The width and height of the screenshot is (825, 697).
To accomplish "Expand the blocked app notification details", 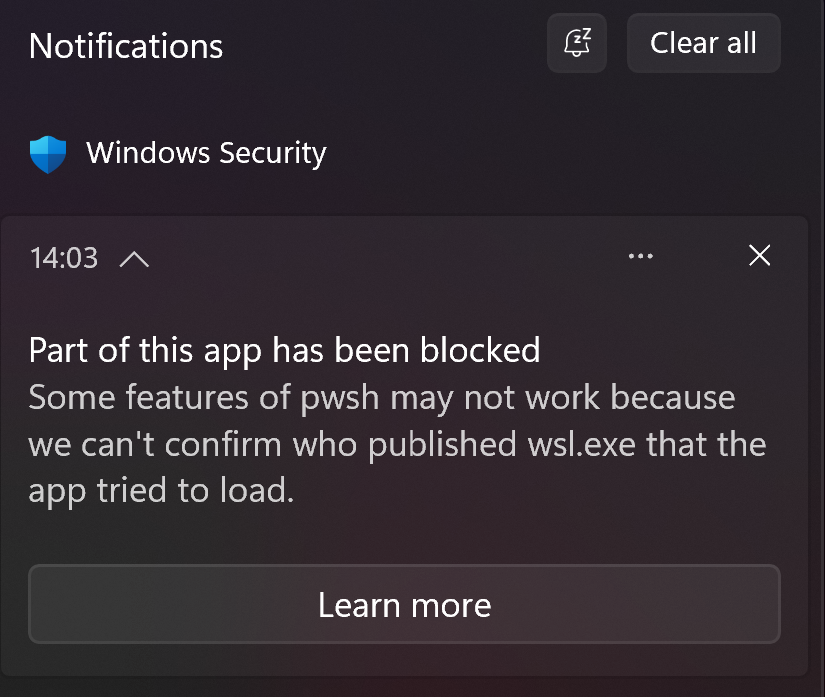I will click(136, 258).
